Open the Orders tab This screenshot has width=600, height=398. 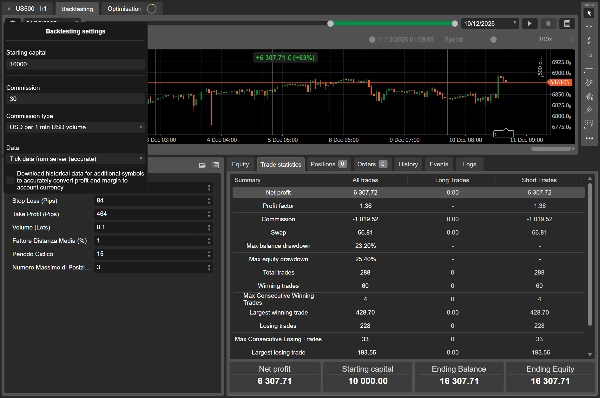tap(372, 164)
